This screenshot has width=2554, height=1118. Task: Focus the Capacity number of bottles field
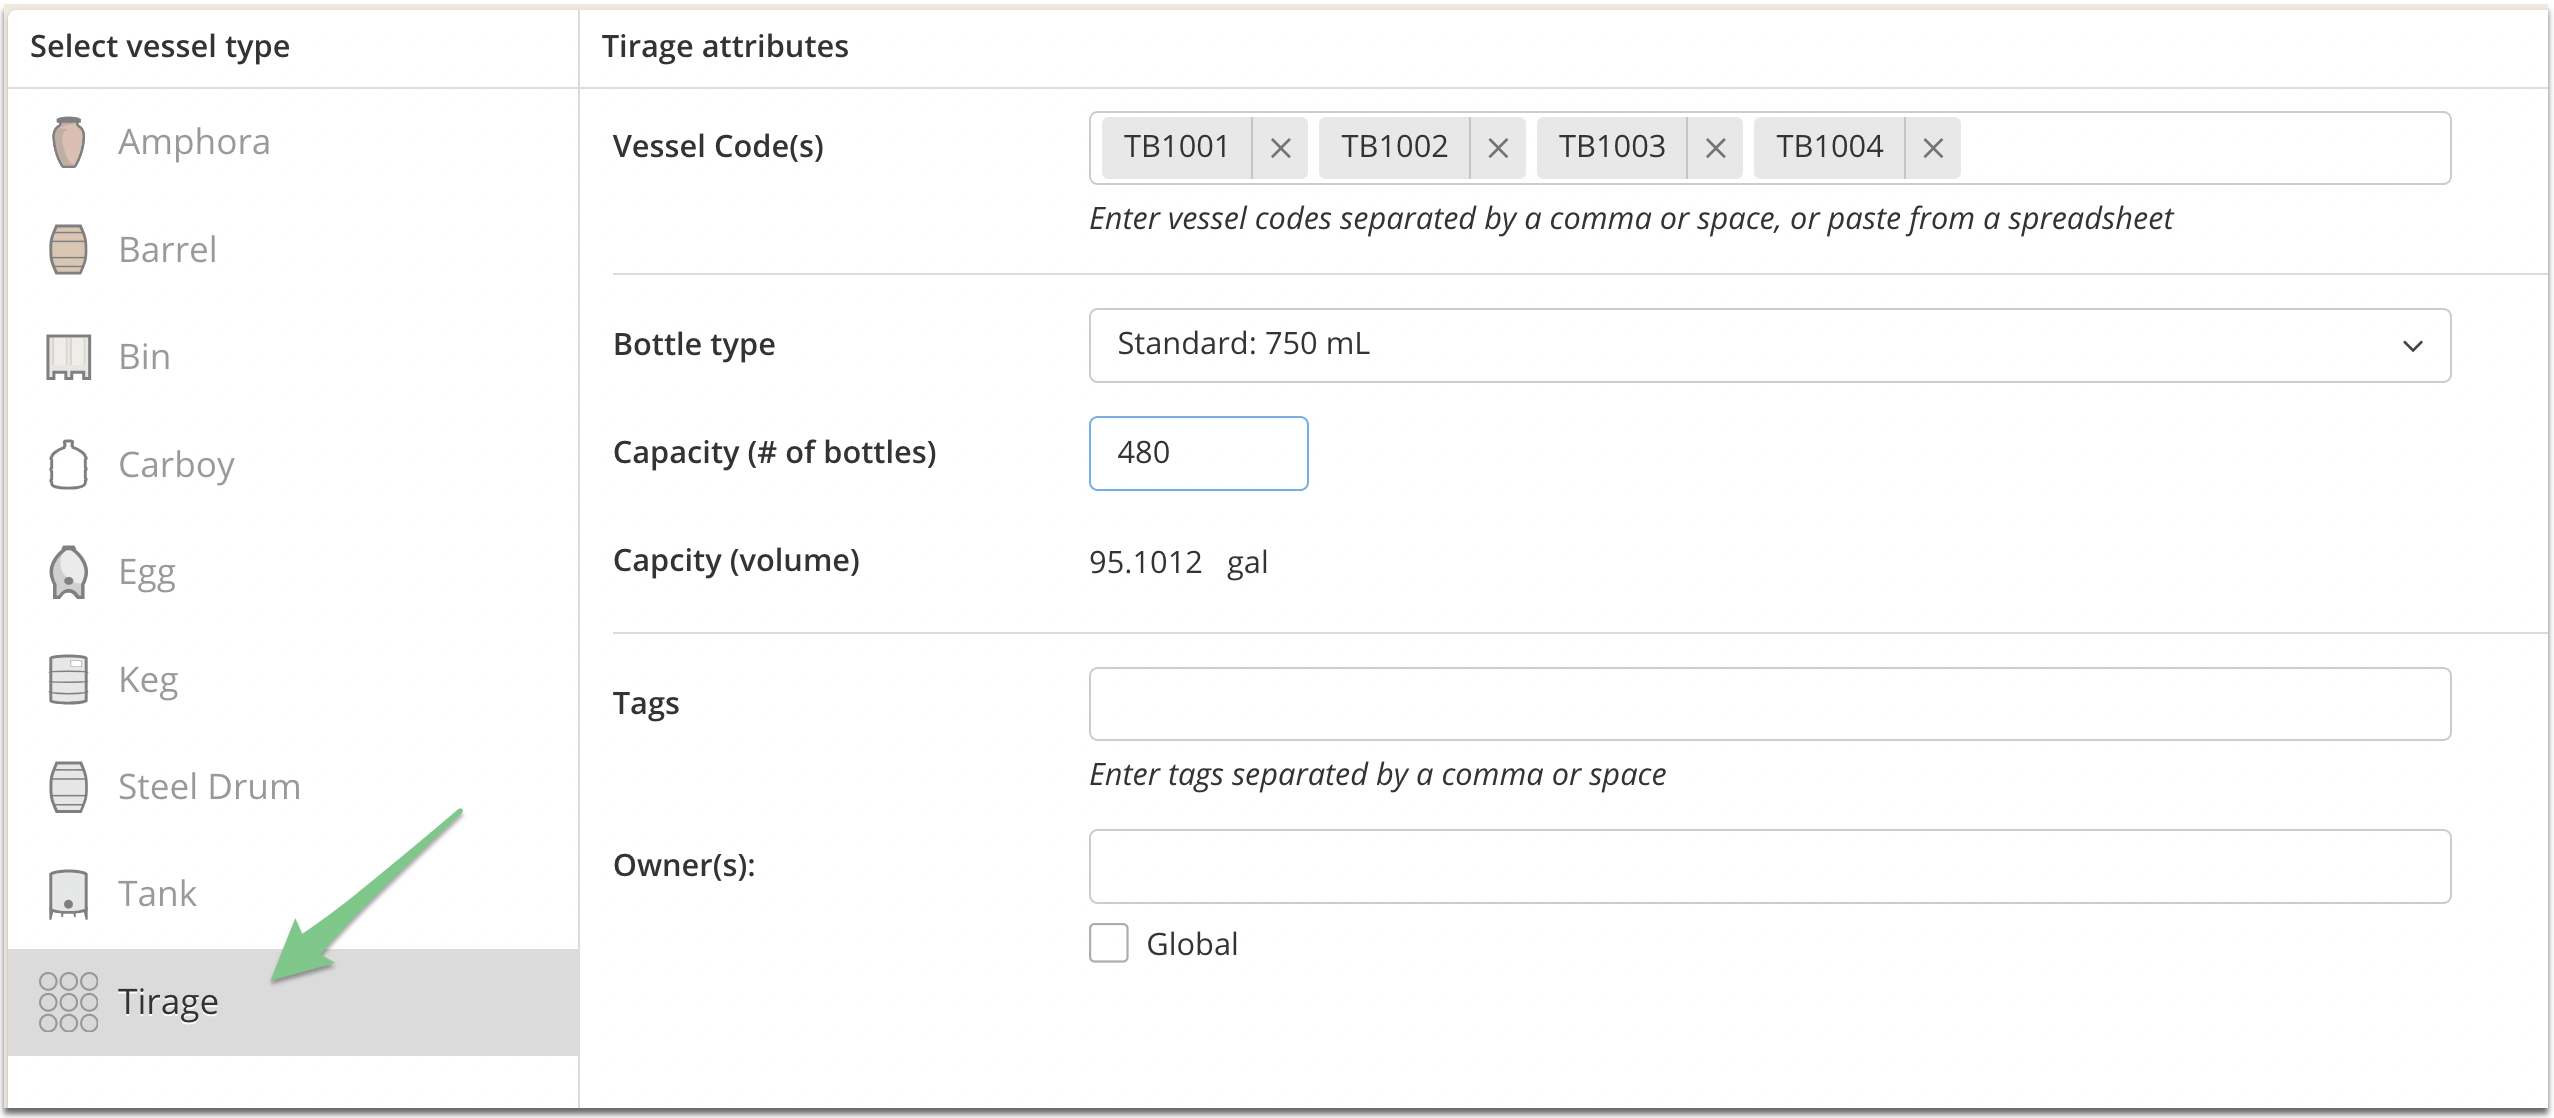click(1198, 453)
